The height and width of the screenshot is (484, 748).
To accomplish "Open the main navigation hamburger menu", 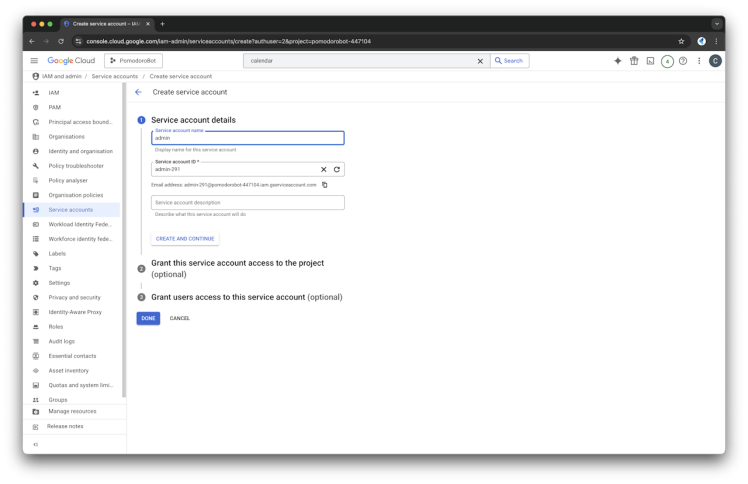I will [x=35, y=61].
